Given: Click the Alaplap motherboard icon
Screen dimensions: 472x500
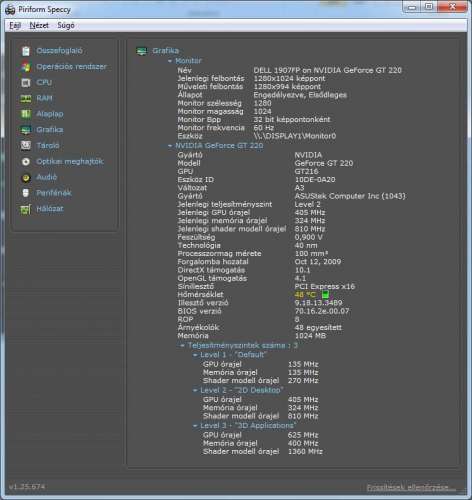Looking at the screenshot, I should click(x=26, y=114).
